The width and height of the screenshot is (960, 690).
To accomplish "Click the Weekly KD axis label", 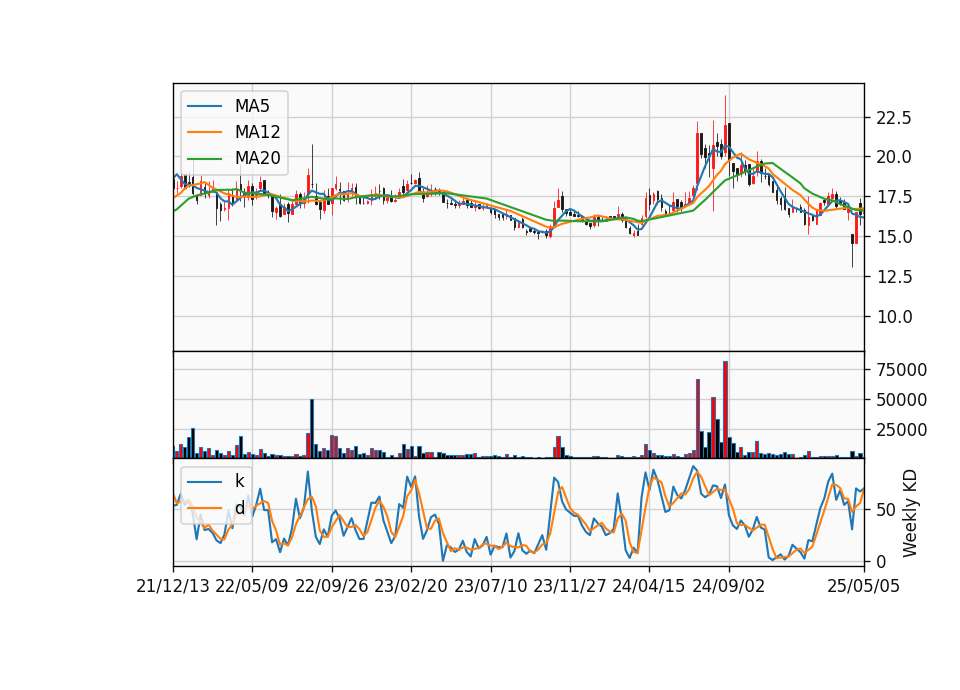I will 910,513.
